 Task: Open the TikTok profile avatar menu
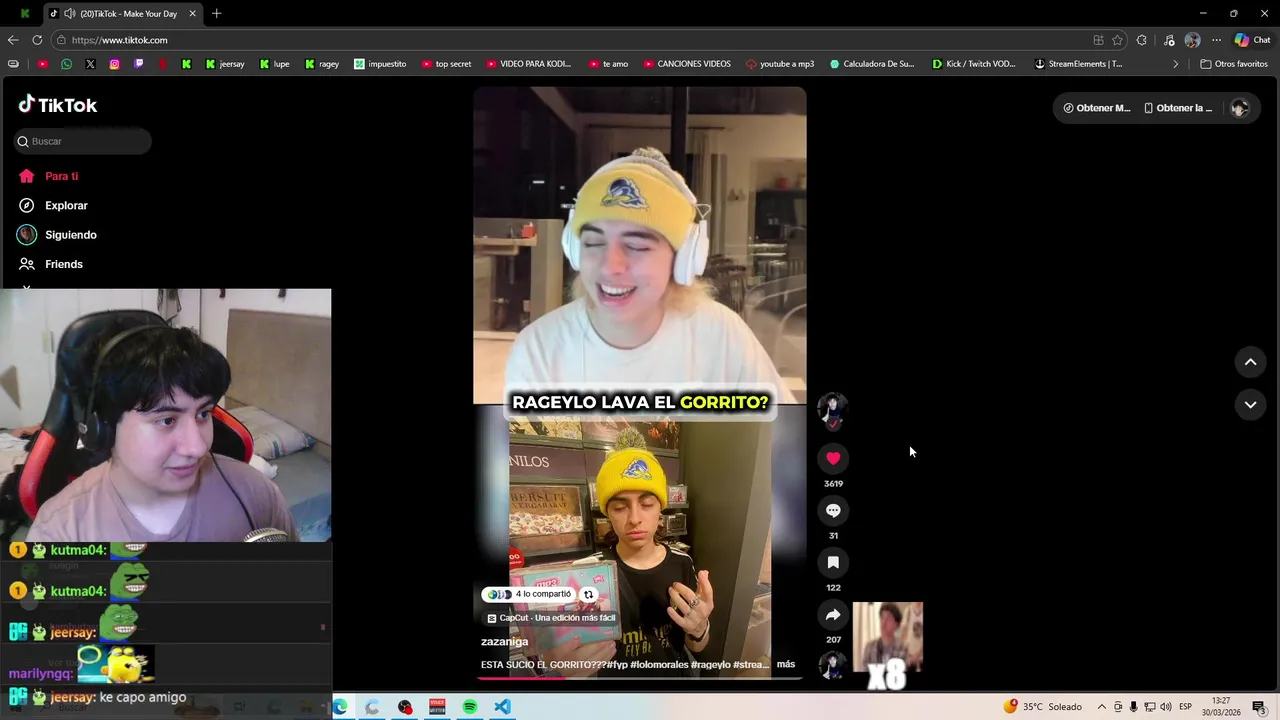pyautogui.click(x=1239, y=108)
